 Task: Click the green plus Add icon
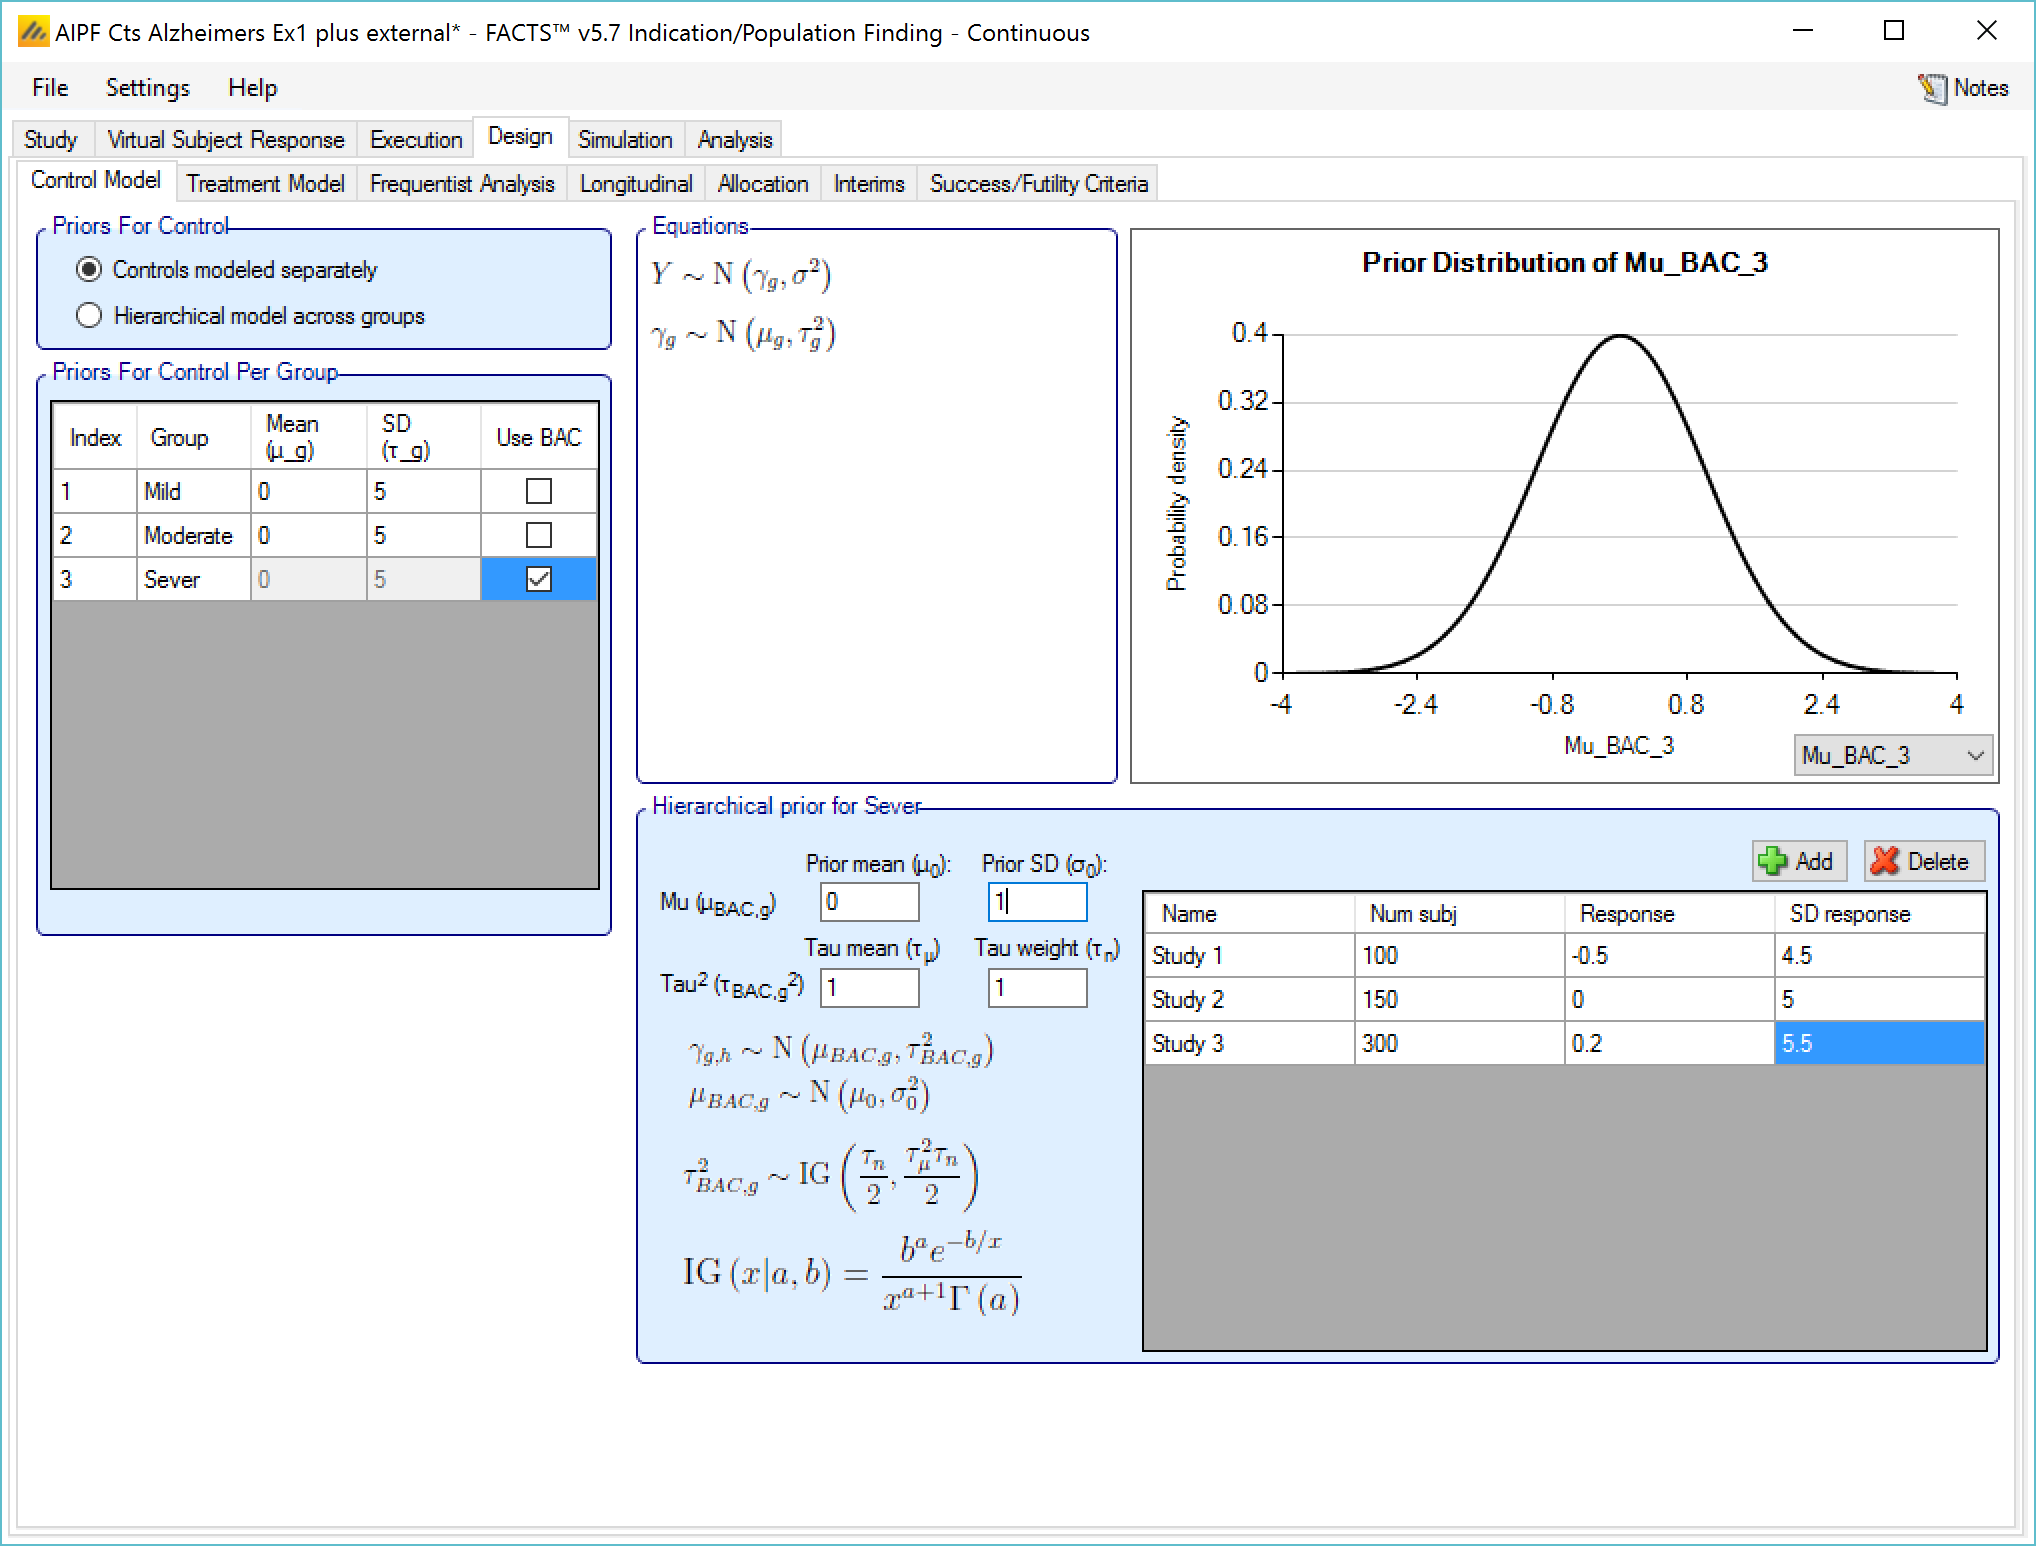click(x=1772, y=861)
